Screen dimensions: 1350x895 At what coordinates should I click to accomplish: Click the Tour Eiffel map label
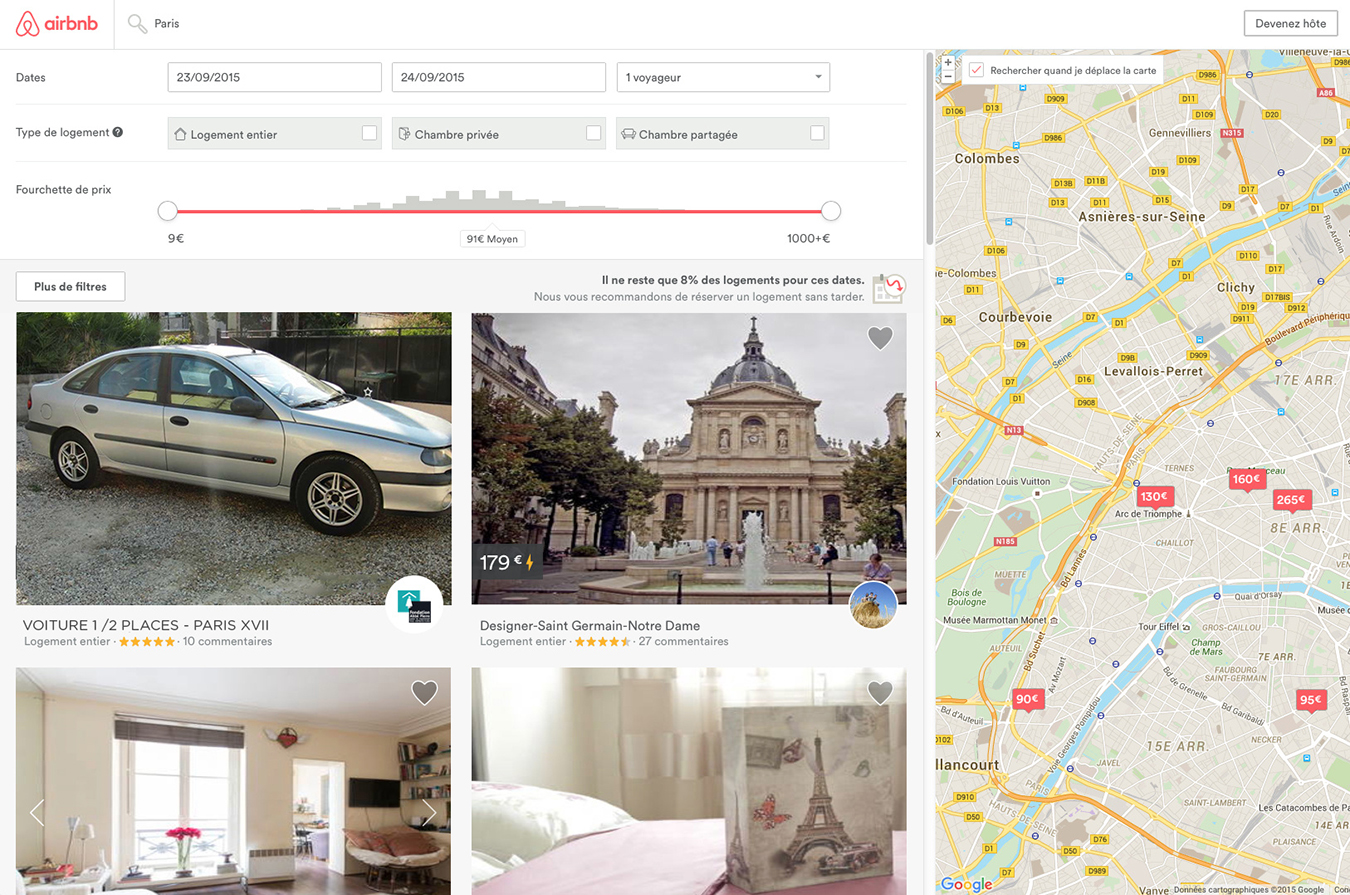pyautogui.click(x=1157, y=627)
